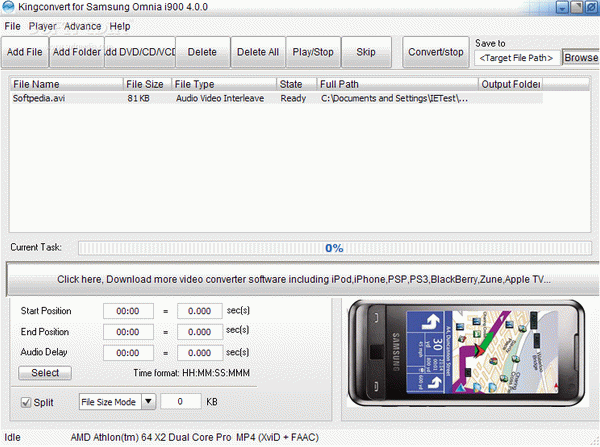Click the Delete All button
Image resolution: width=600 pixels, height=447 pixels.
[258, 52]
